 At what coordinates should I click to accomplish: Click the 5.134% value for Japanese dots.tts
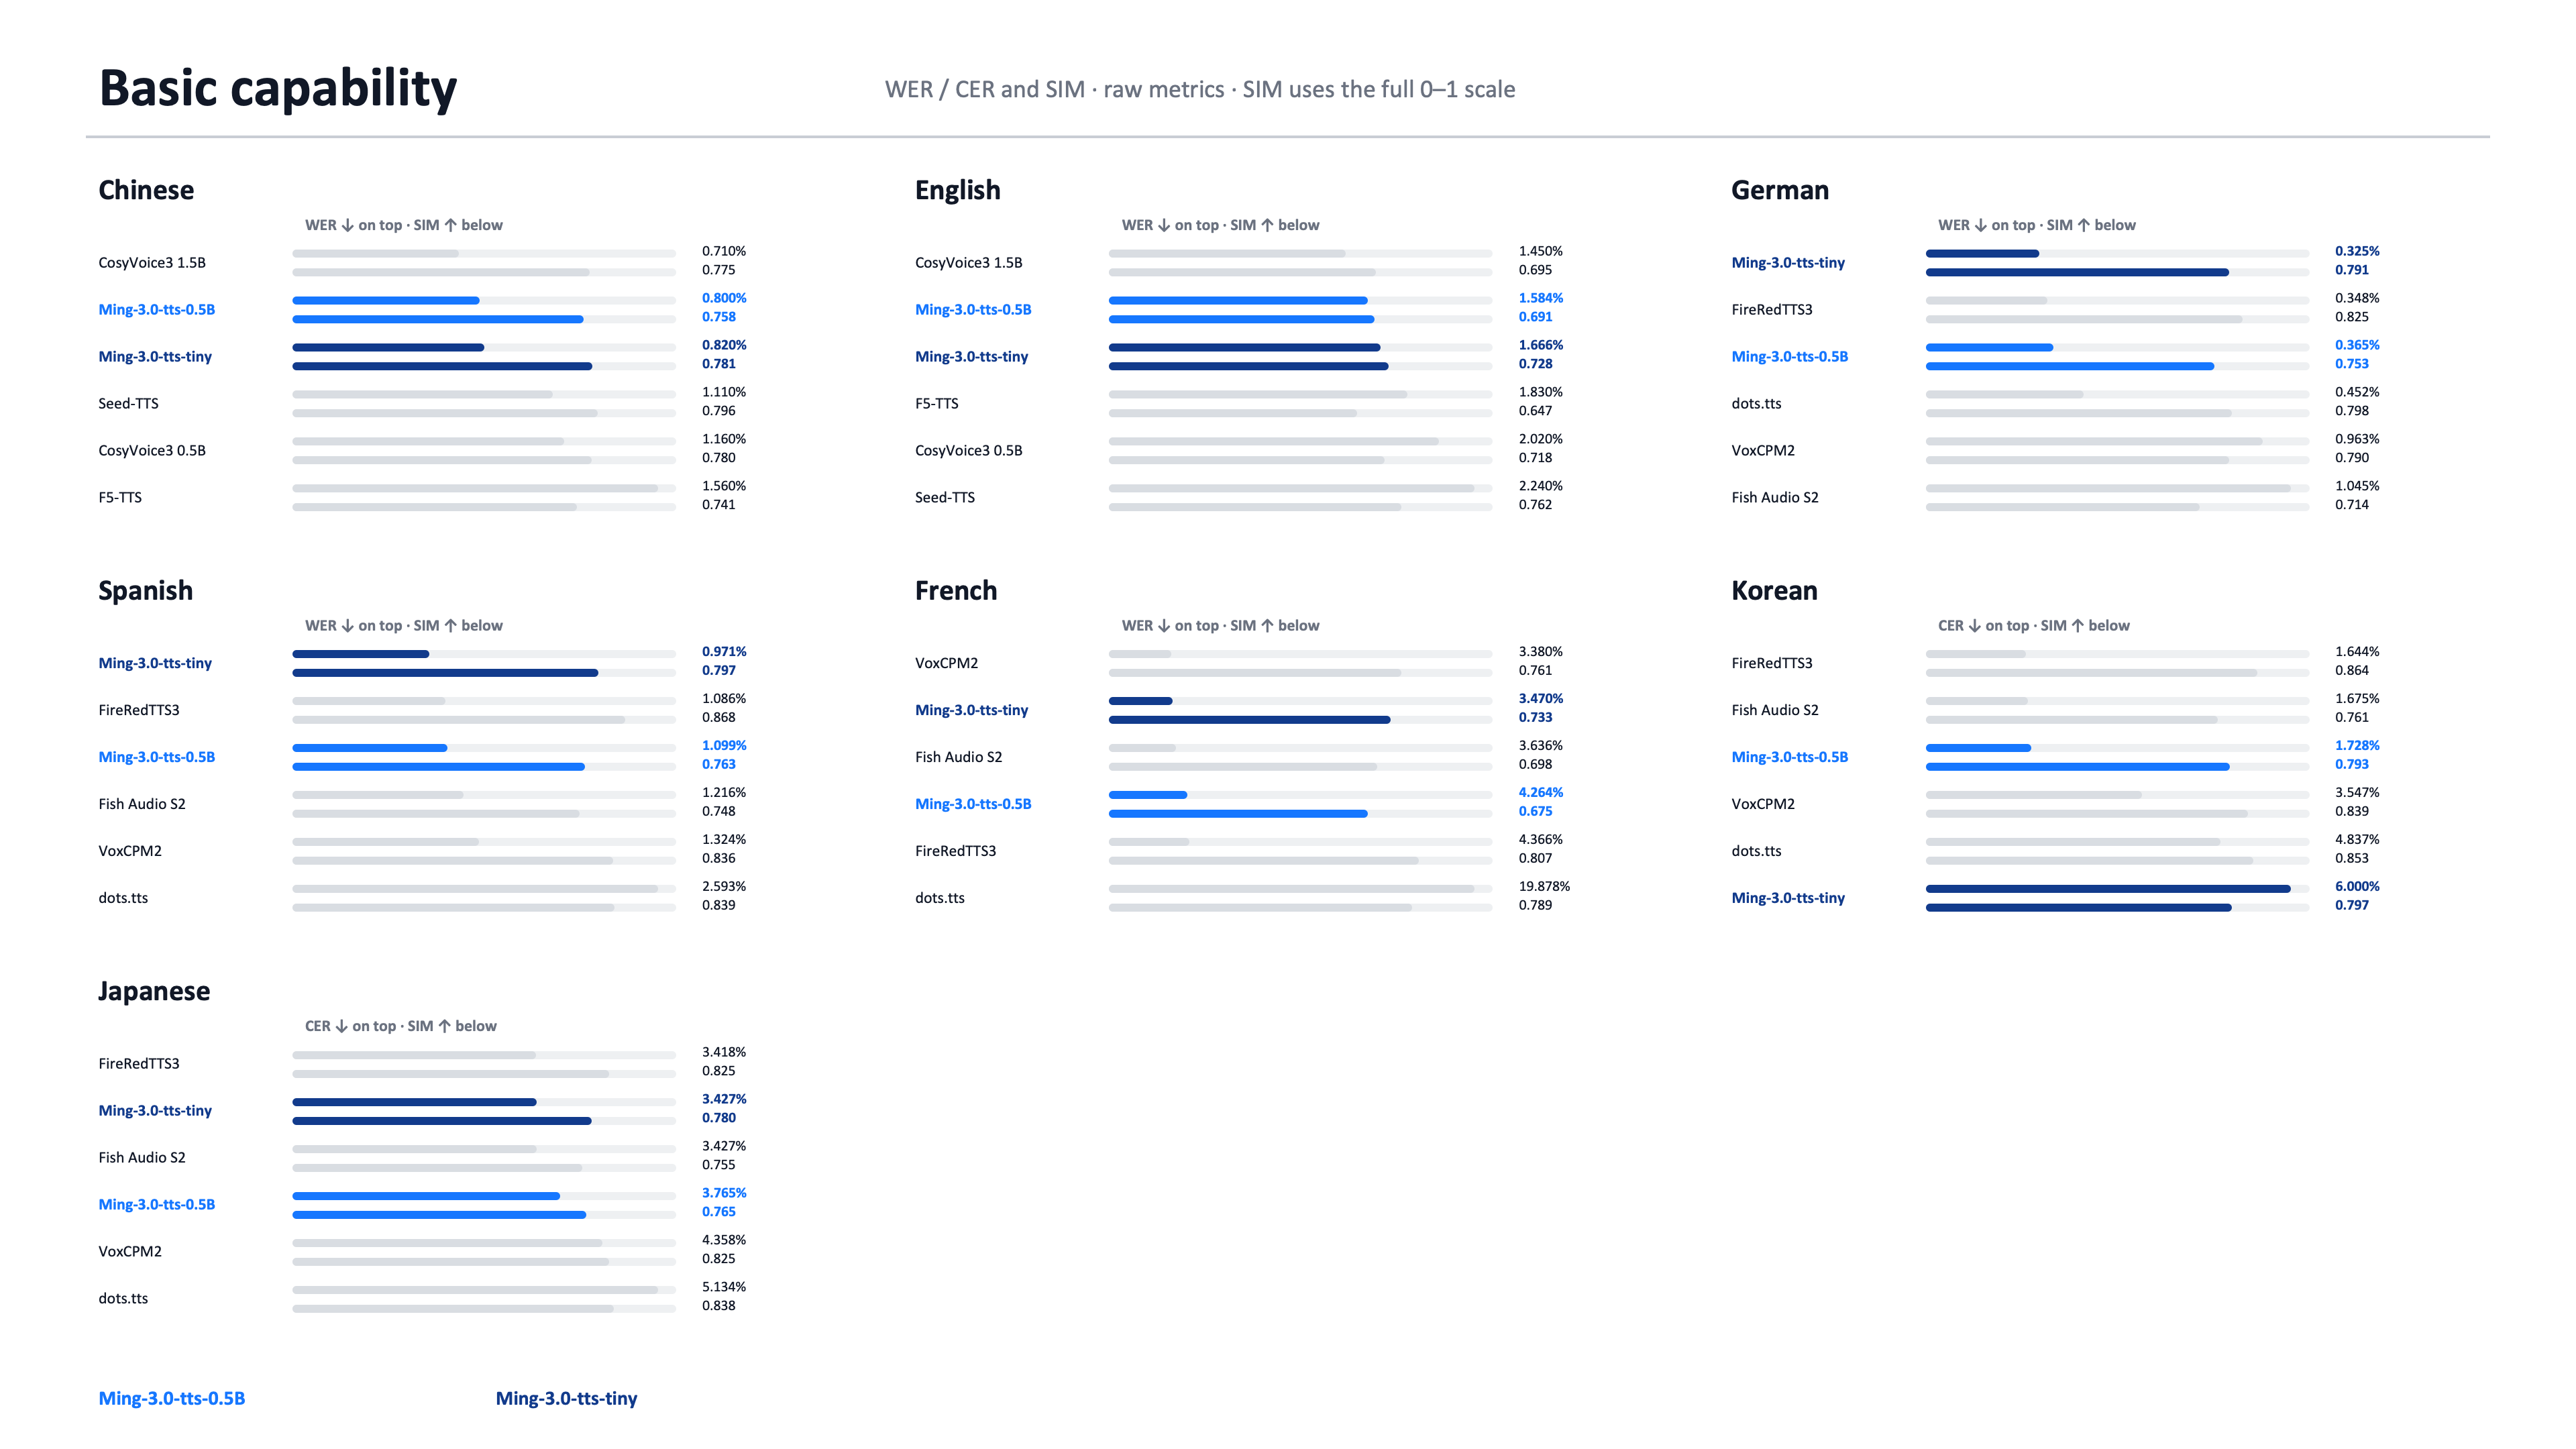(724, 1286)
